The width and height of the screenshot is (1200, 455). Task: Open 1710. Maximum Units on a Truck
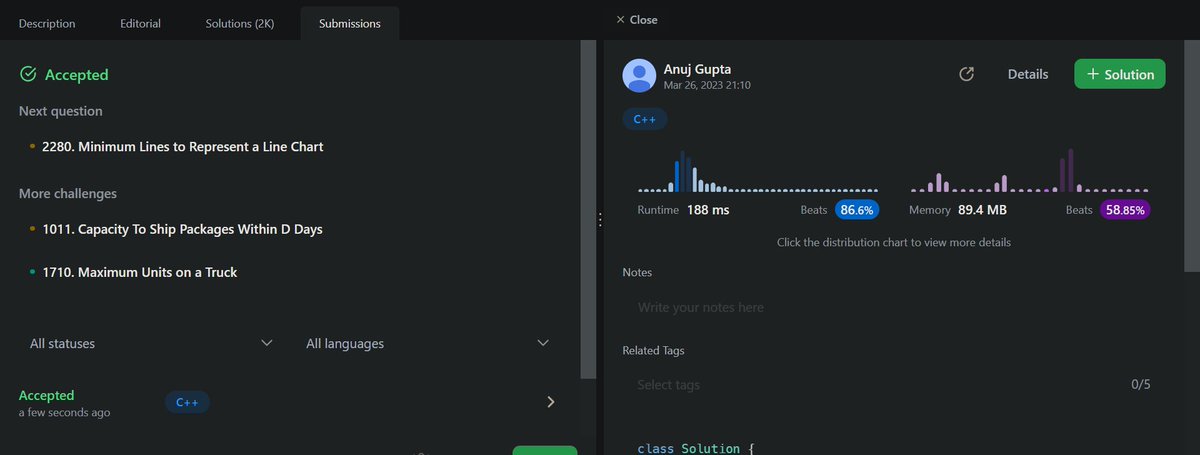[139, 272]
